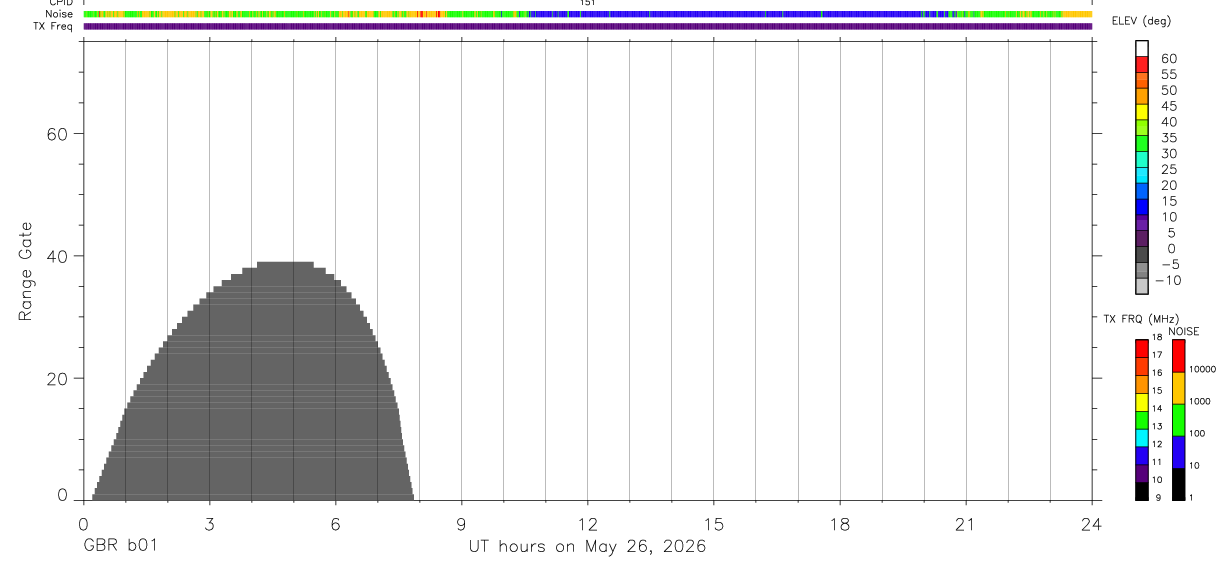The width and height of the screenshot is (1228, 567).
Task: Click the "9" value in TX FRQ legend
Action: point(1158,497)
